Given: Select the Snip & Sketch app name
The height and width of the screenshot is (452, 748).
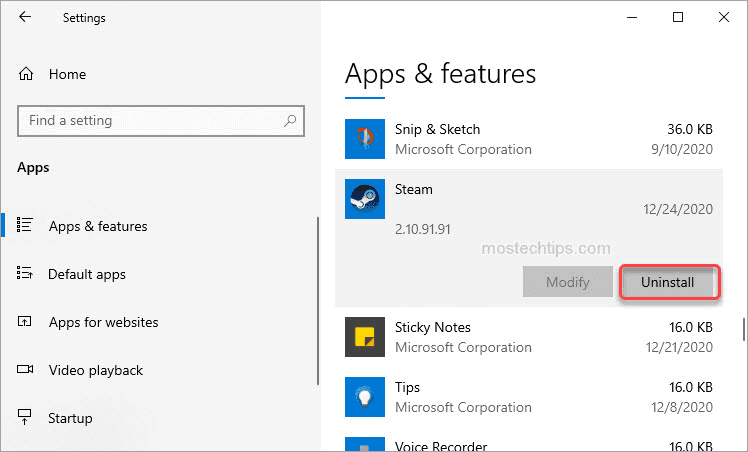Looking at the screenshot, I should click(x=437, y=129).
